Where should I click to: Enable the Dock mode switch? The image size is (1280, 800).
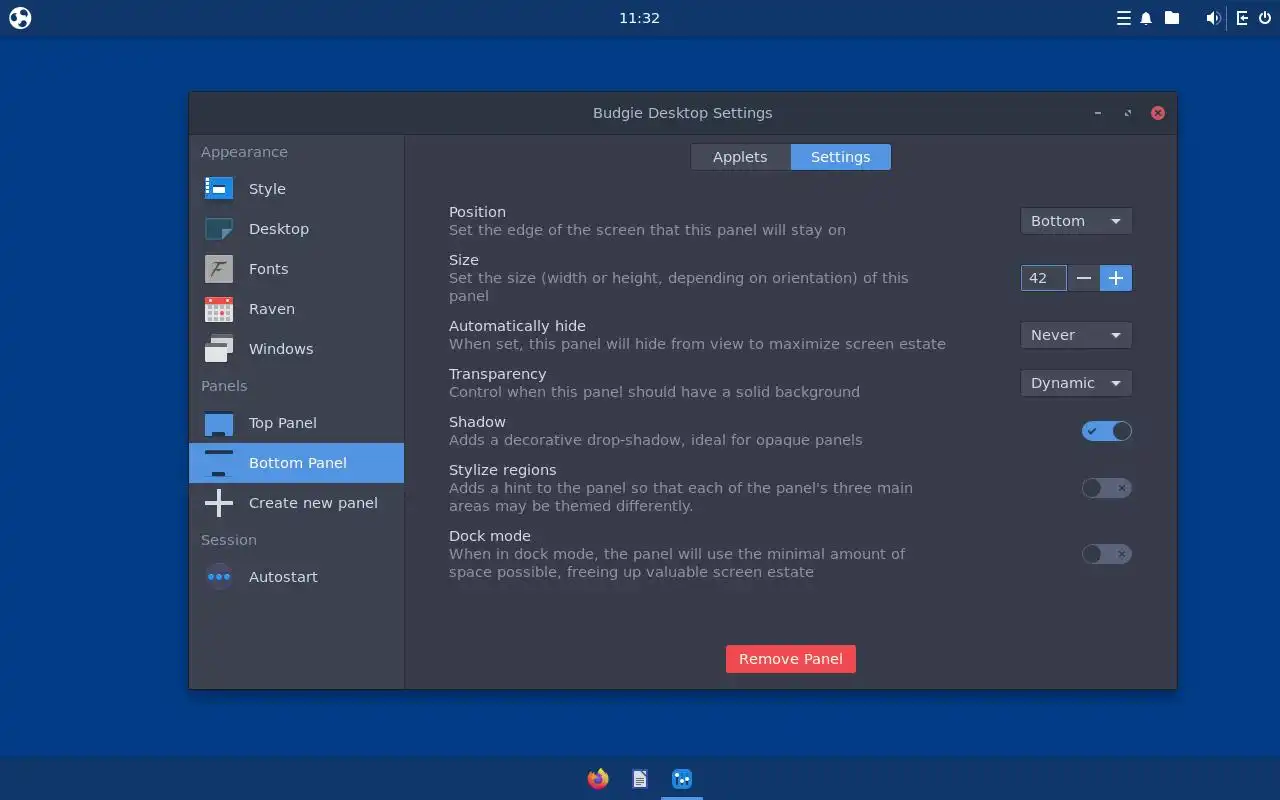[x=1106, y=554]
